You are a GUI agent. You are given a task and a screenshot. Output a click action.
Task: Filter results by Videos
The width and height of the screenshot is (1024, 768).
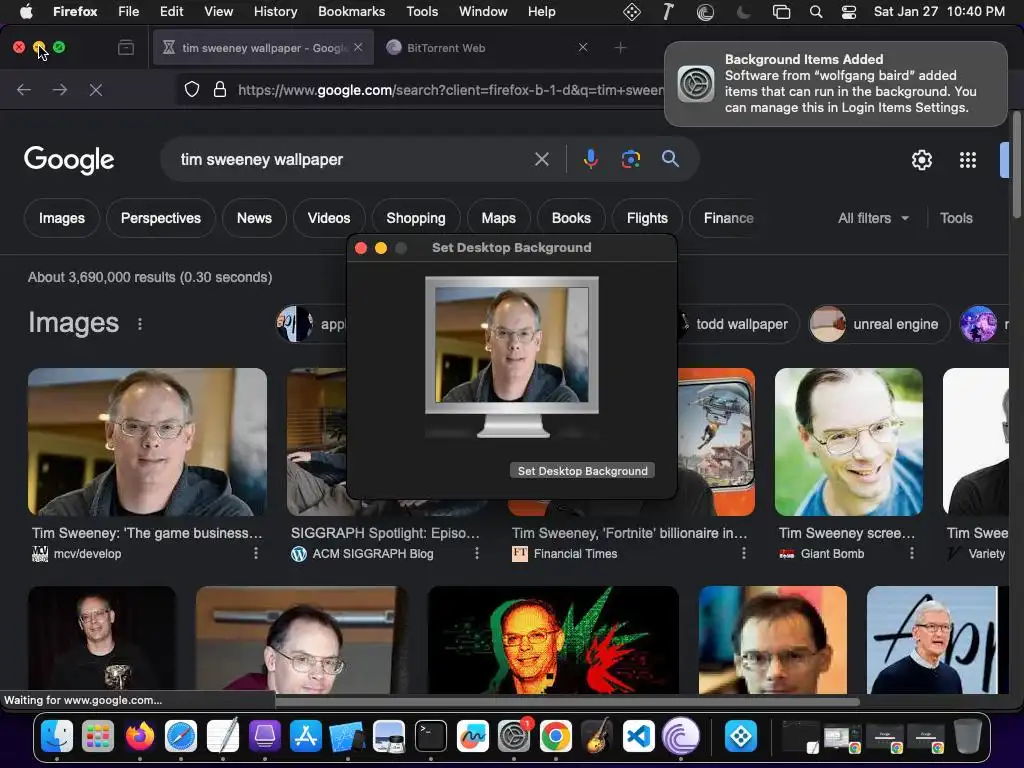click(x=328, y=218)
